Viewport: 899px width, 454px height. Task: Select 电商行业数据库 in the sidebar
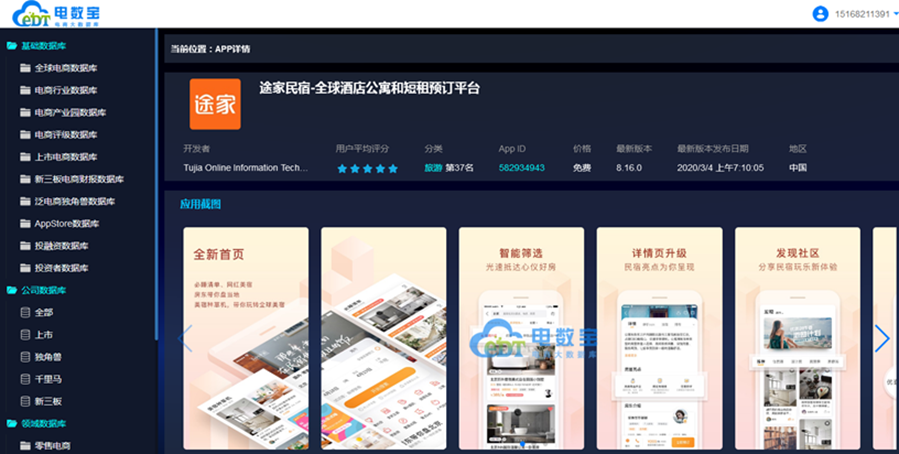click(65, 90)
